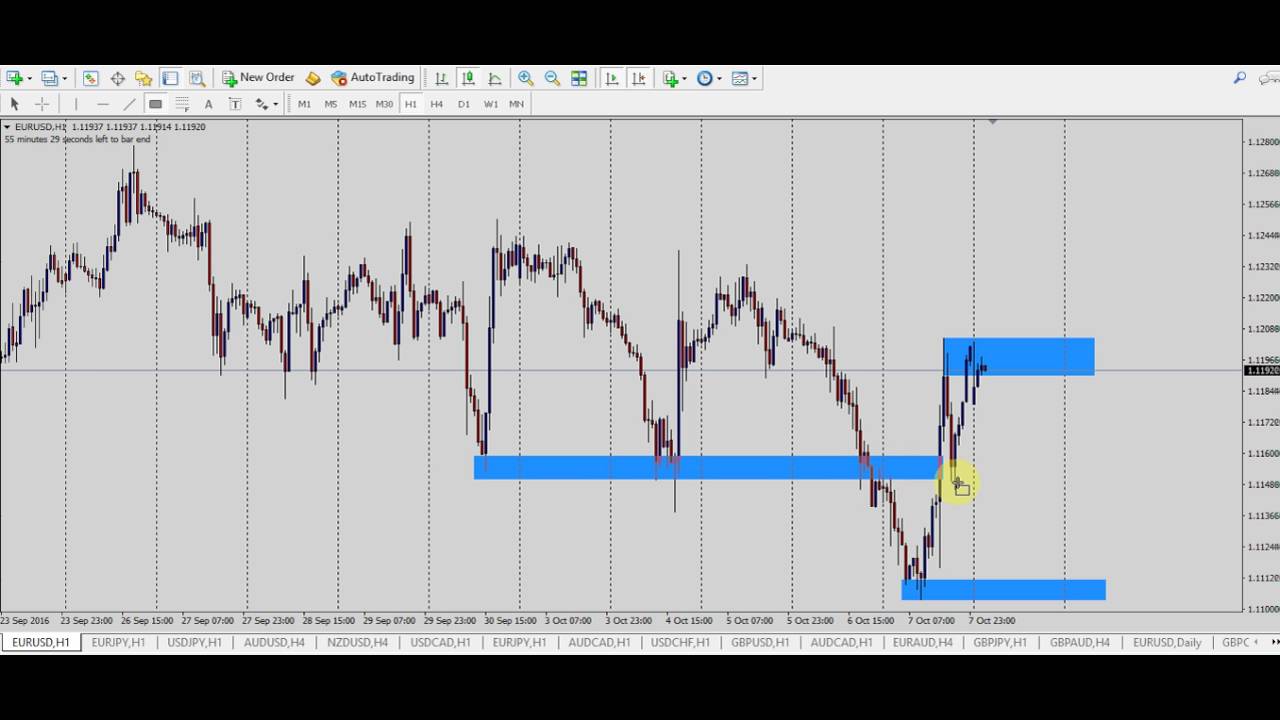Draw a Vertical Line tool
Image resolution: width=1280 pixels, height=720 pixels.
75,104
